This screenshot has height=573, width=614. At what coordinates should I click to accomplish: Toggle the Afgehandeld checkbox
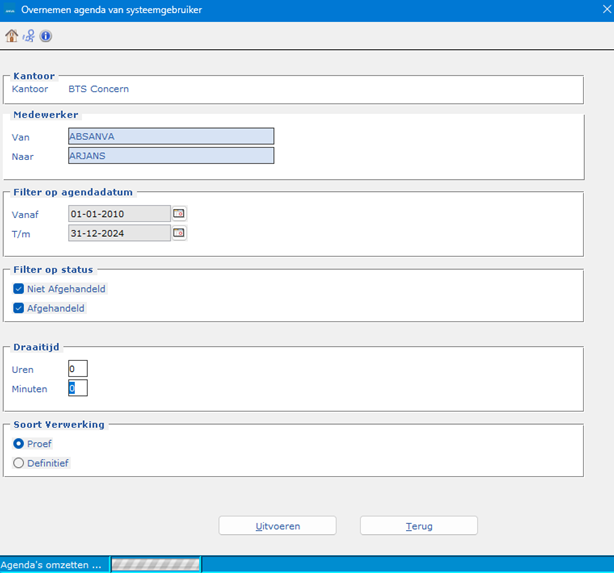[20, 308]
